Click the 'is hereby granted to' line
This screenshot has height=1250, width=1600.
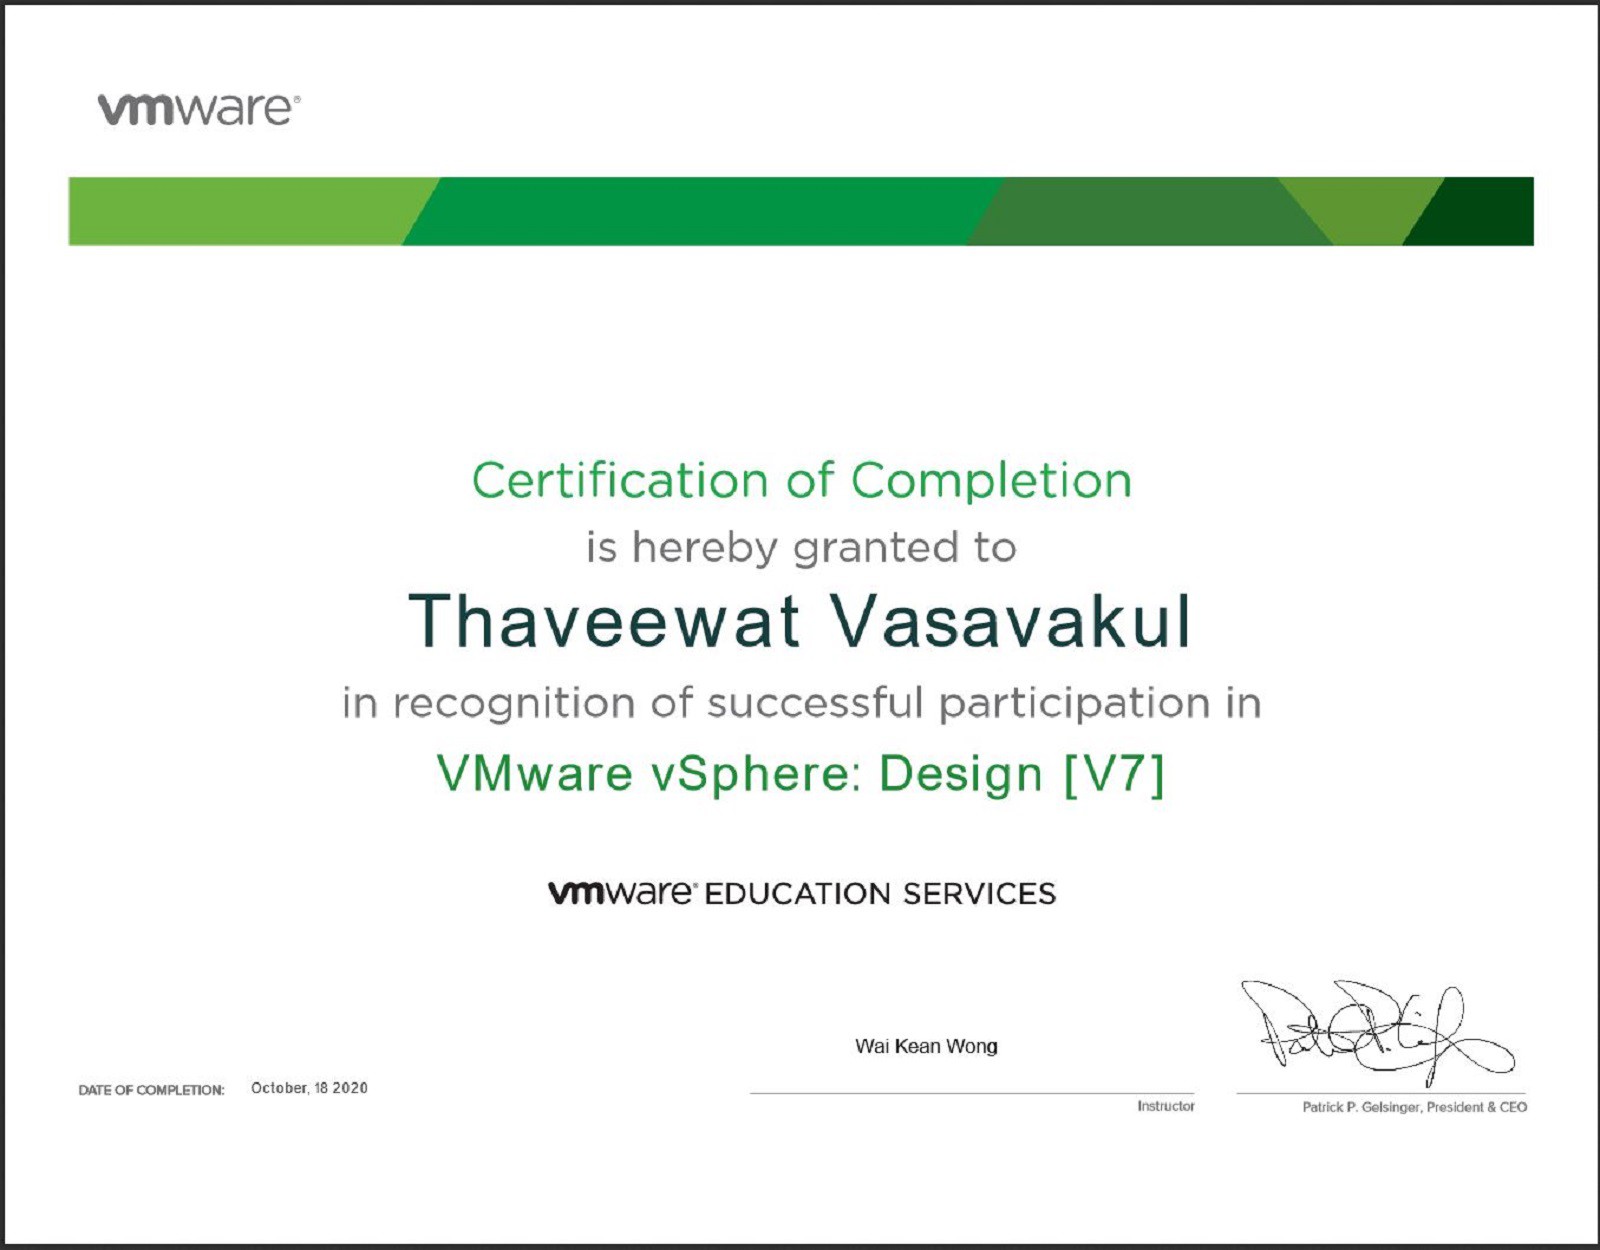pos(801,549)
